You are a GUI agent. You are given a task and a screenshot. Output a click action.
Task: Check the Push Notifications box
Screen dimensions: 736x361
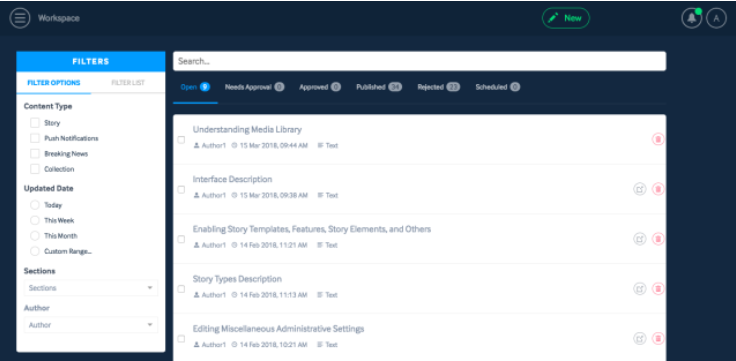pos(35,138)
